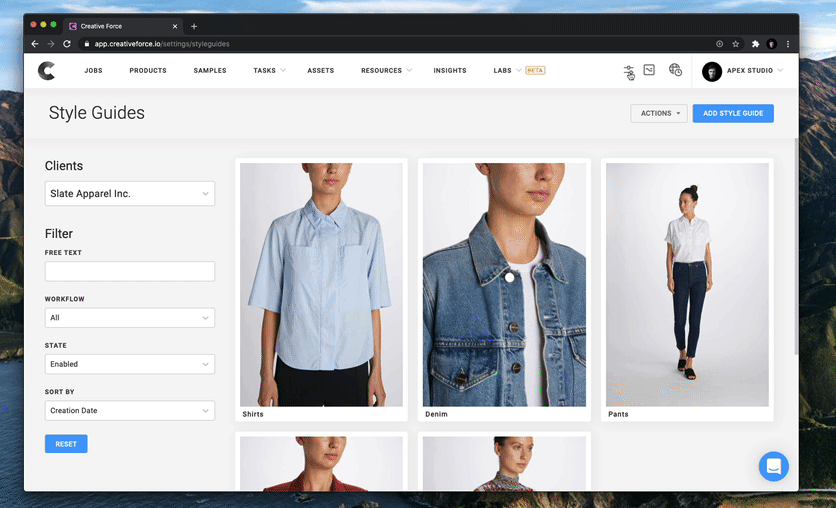The height and width of the screenshot is (508, 836).
Task: Open the Pants style guide thumbnail
Action: pyautogui.click(x=687, y=285)
